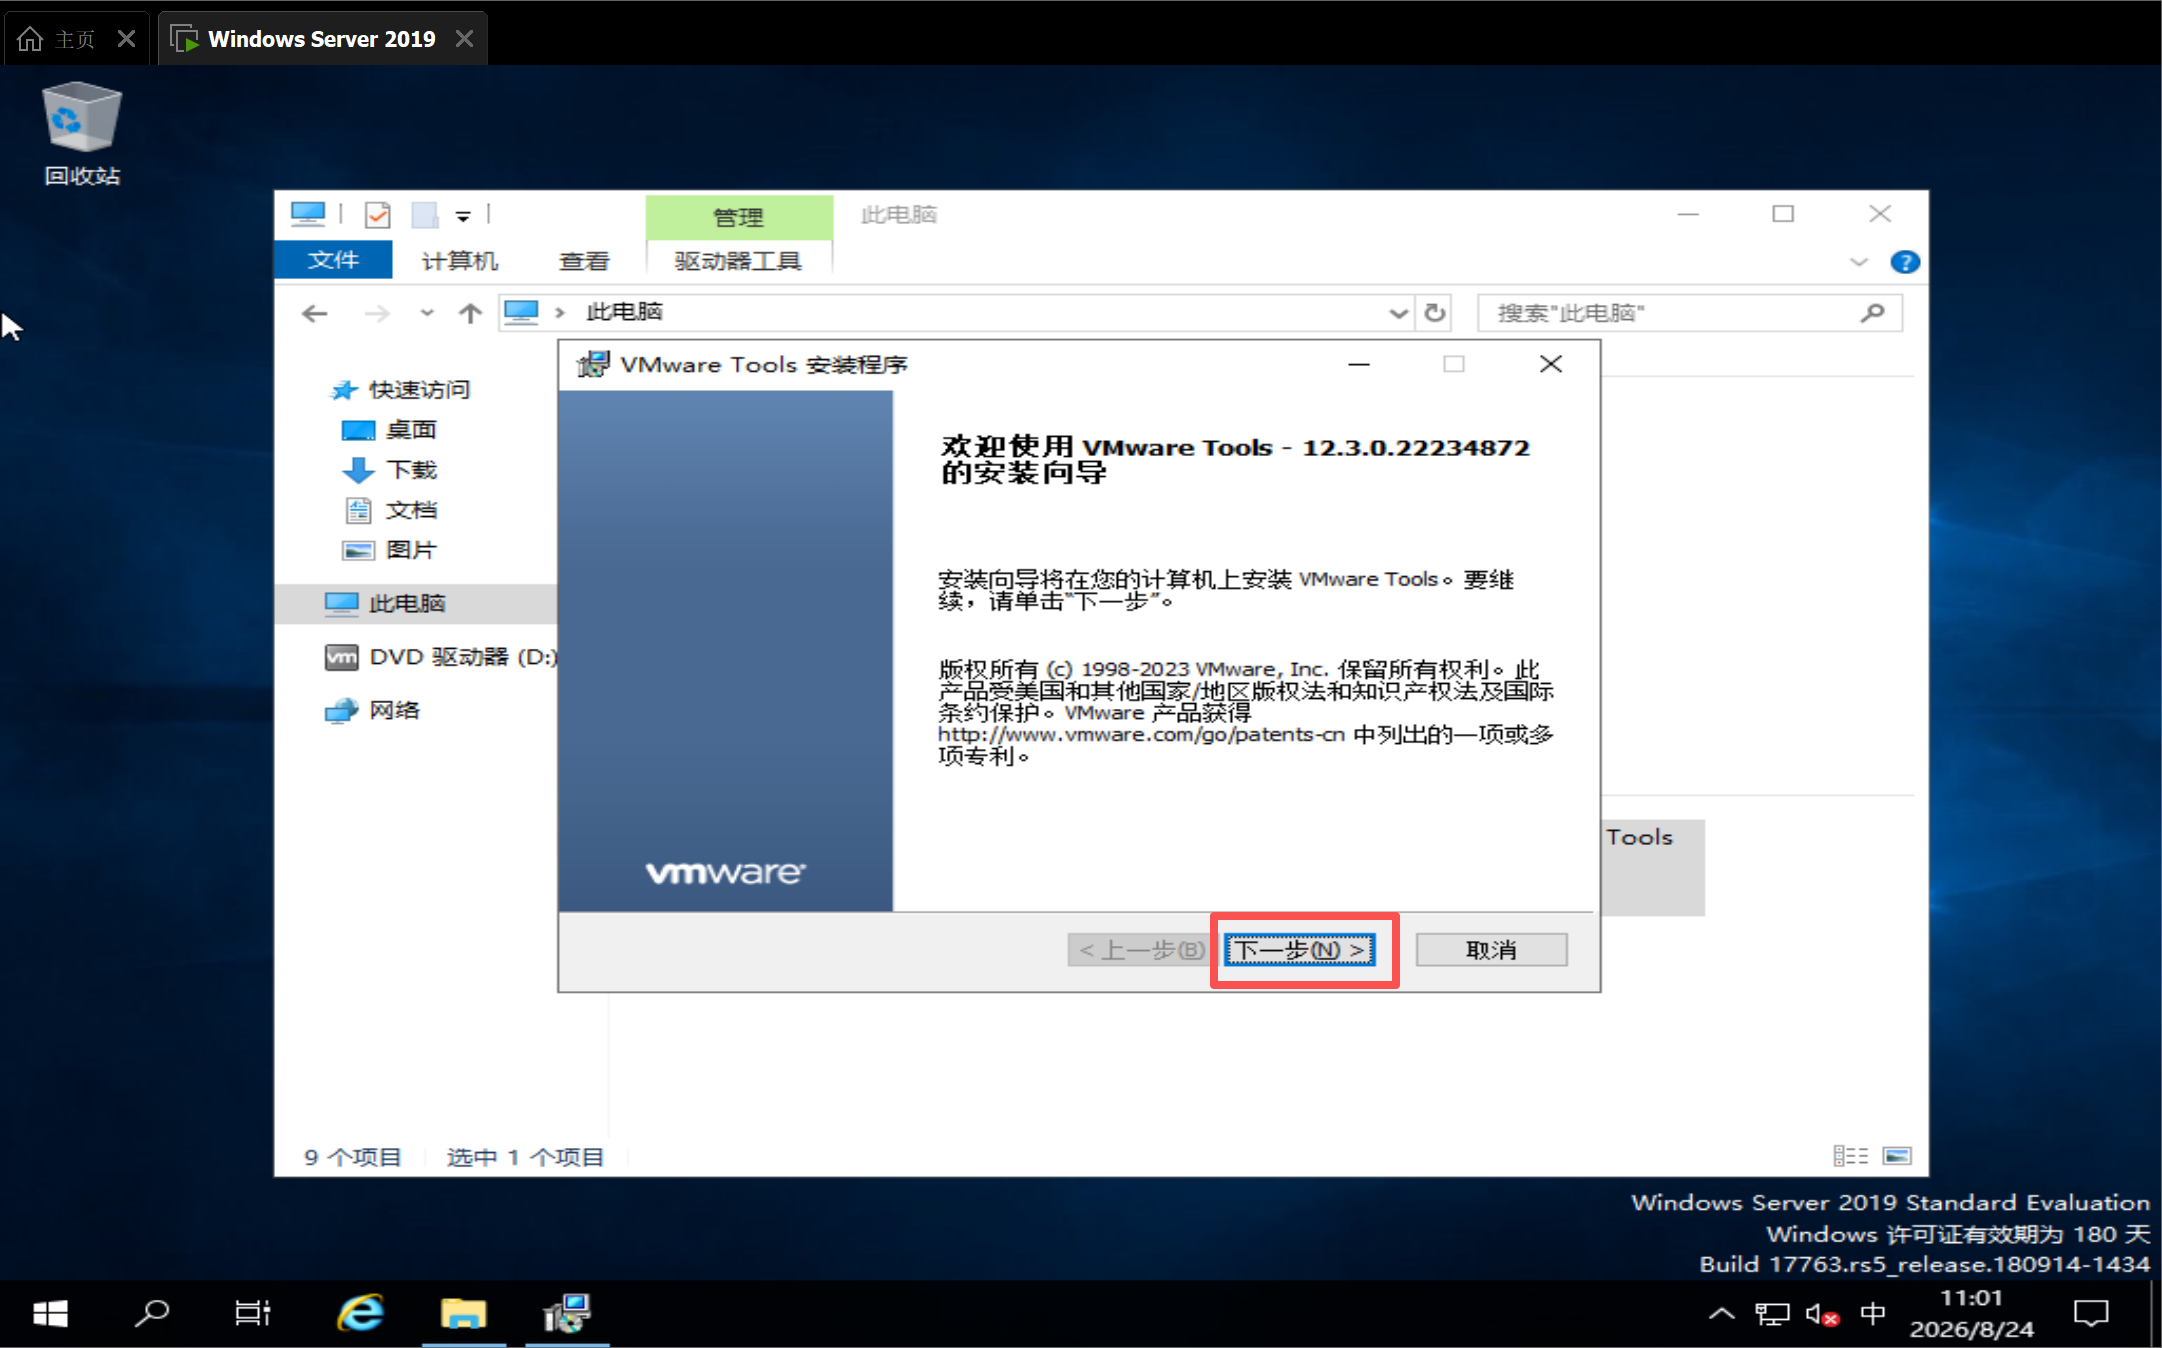Minimize the VMware Tools installer dialog
This screenshot has height=1348, width=2162.
[1359, 364]
